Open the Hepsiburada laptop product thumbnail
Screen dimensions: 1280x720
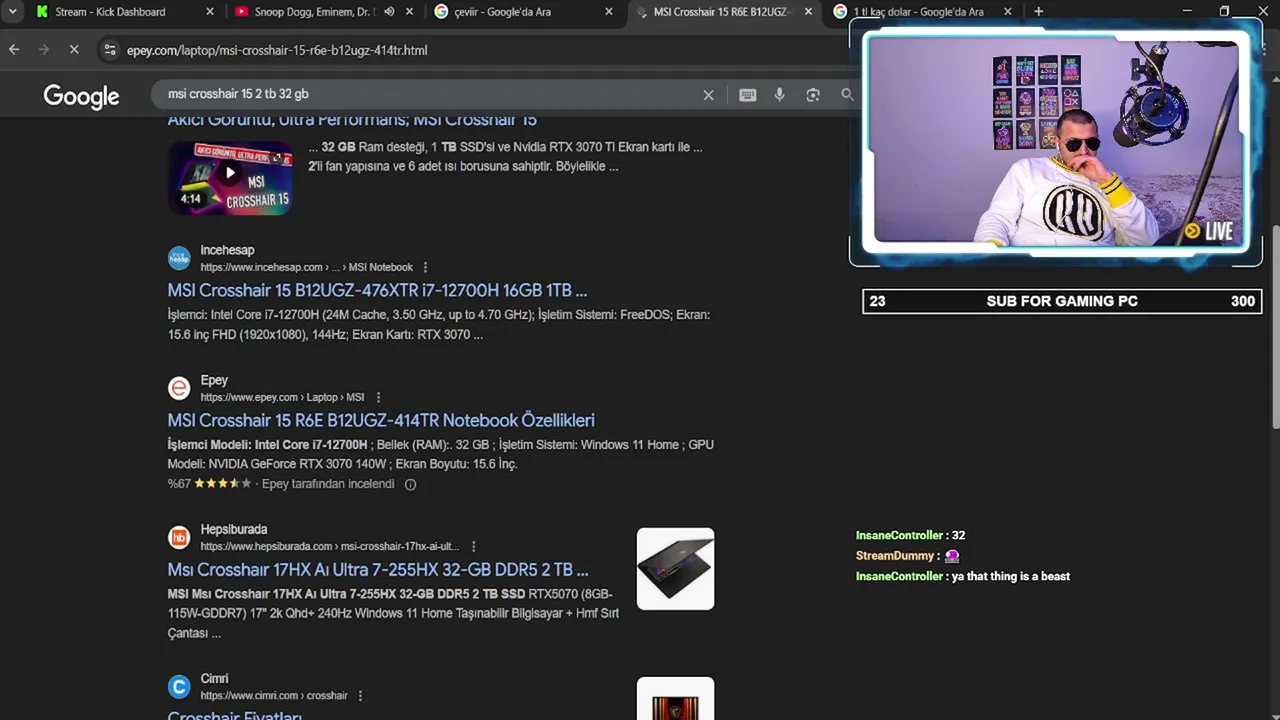[675, 569]
